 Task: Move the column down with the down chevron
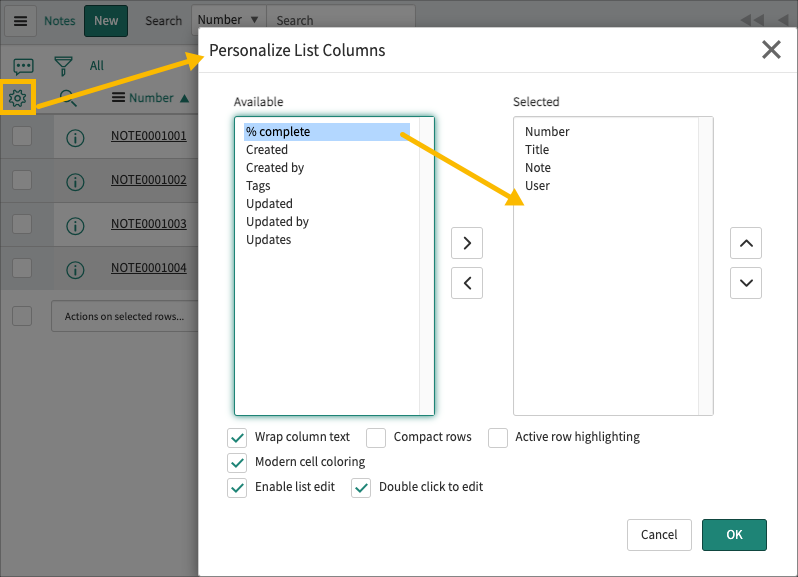pos(746,283)
